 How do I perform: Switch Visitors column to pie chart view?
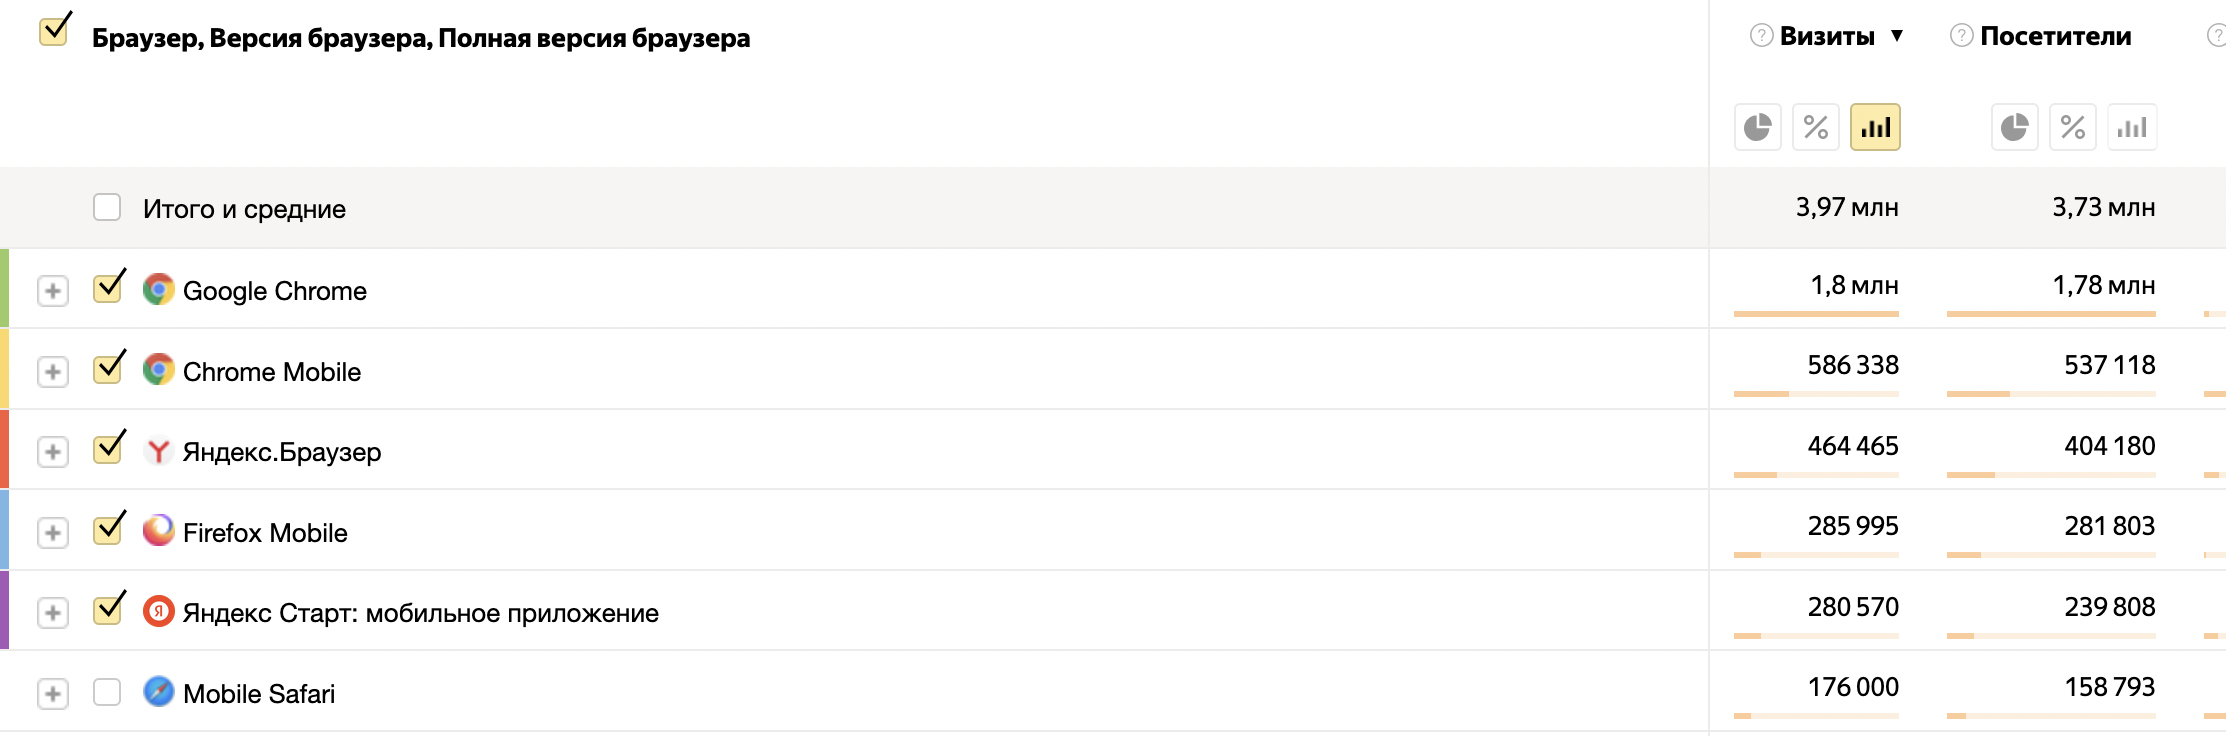click(2014, 127)
